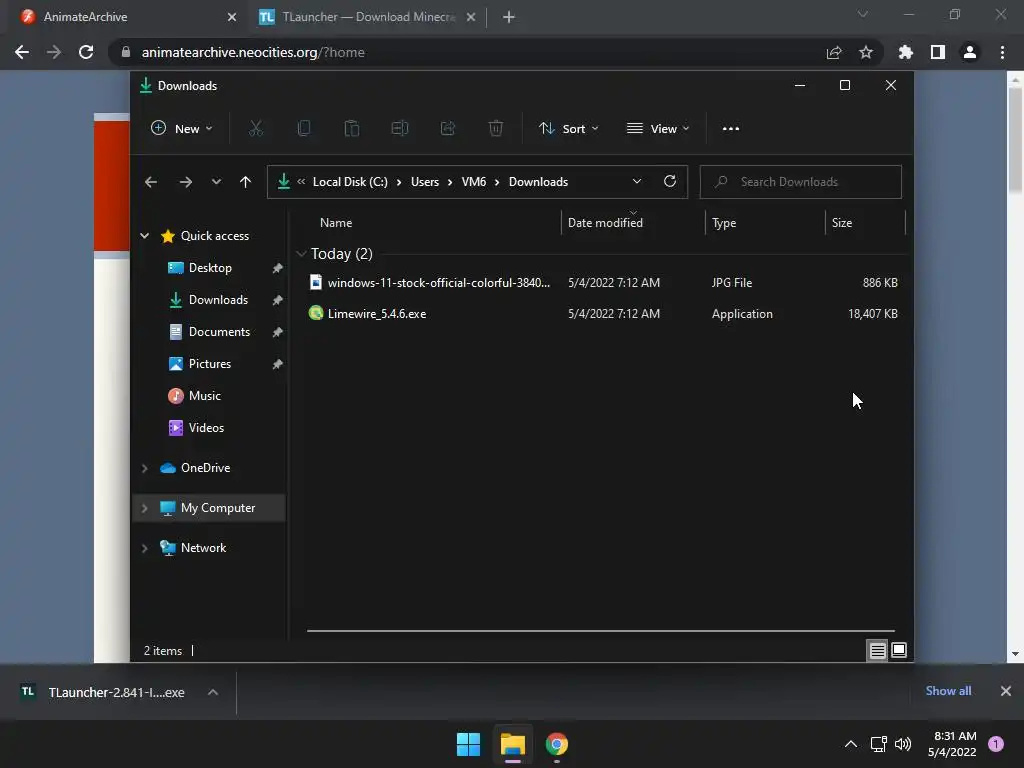The height and width of the screenshot is (768, 1024).
Task: Open Chrome profile avatar icon
Action: click(x=970, y=52)
